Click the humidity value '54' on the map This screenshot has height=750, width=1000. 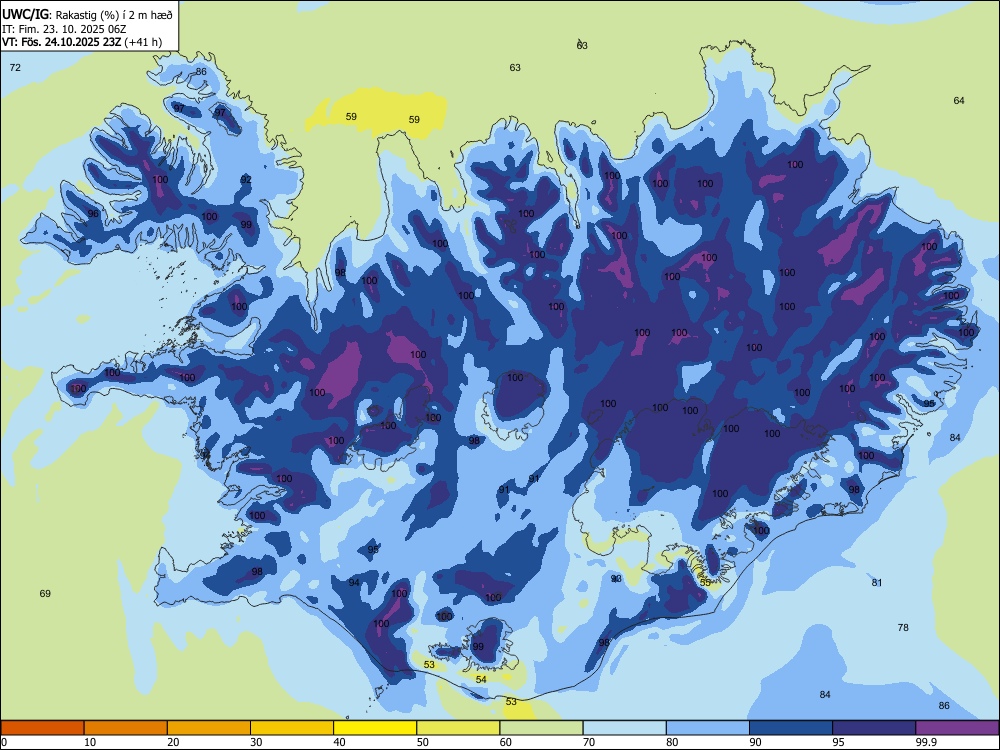click(x=481, y=679)
